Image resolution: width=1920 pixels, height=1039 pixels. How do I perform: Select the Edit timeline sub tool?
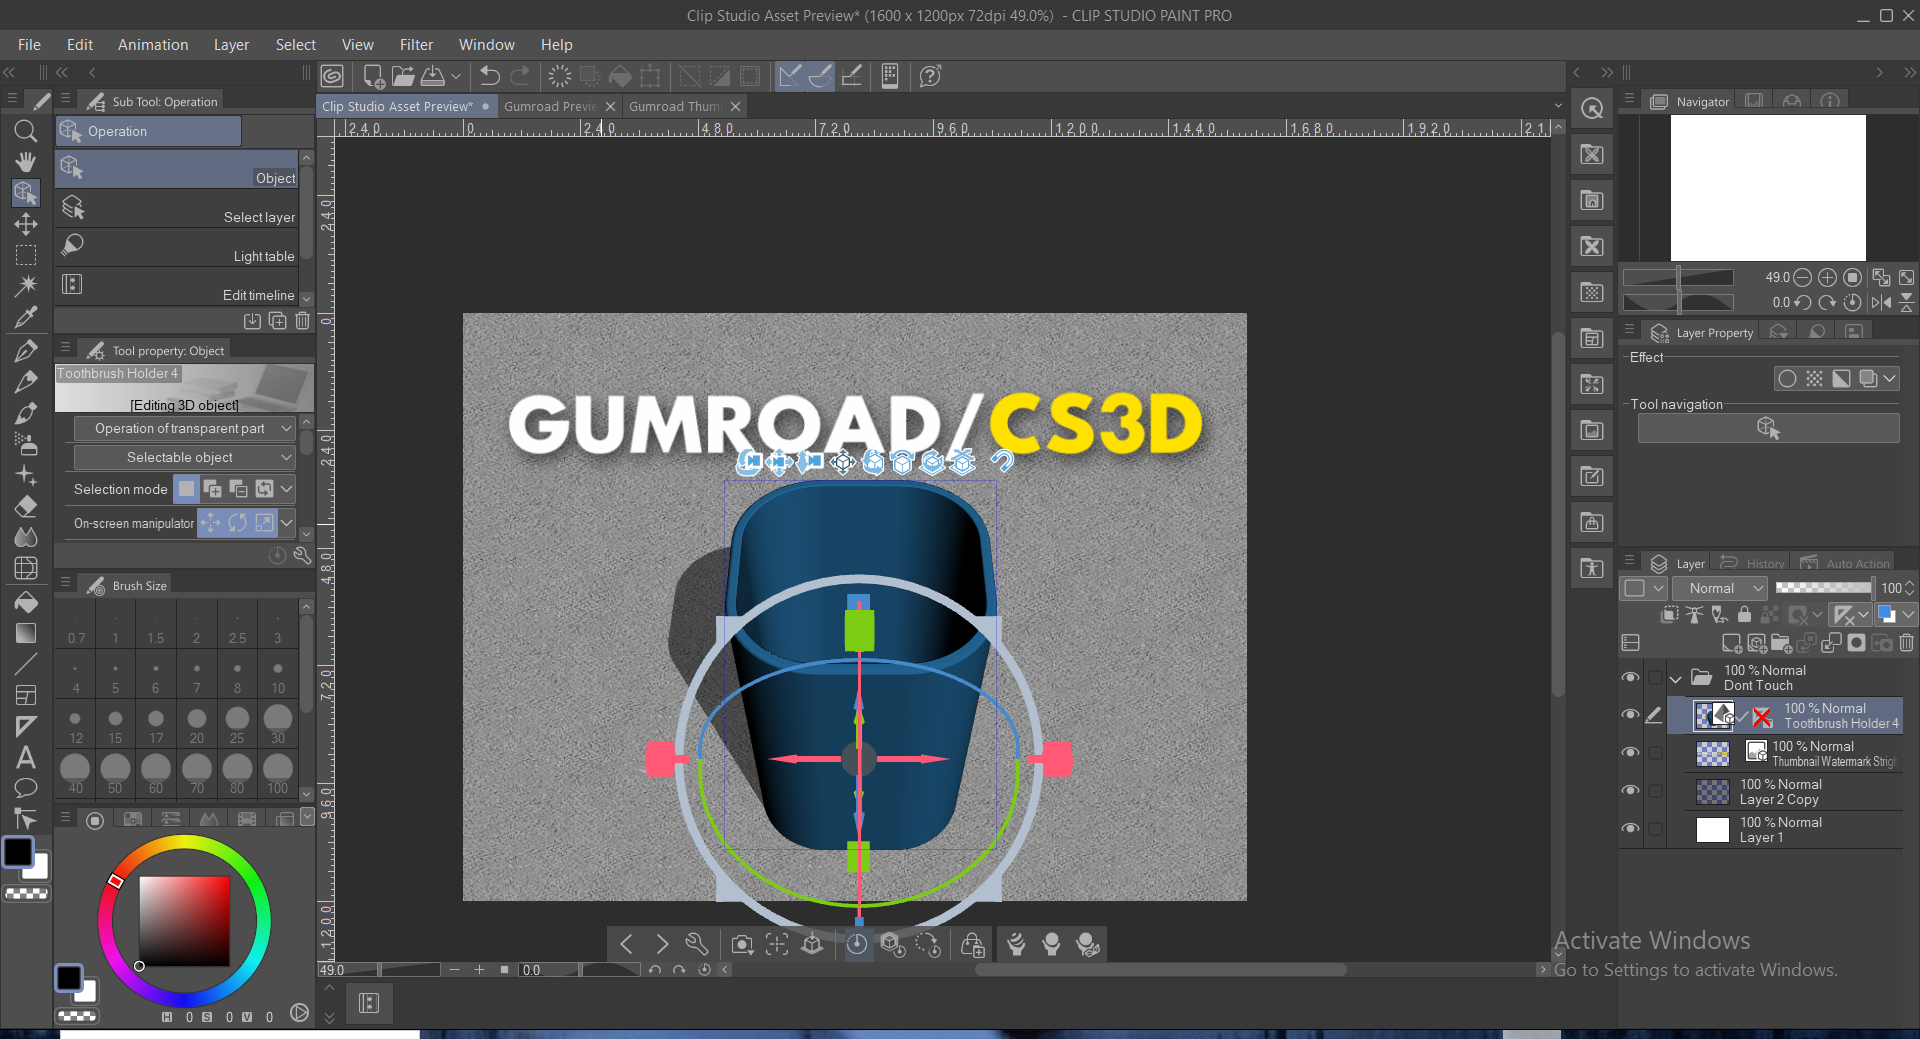[177, 286]
